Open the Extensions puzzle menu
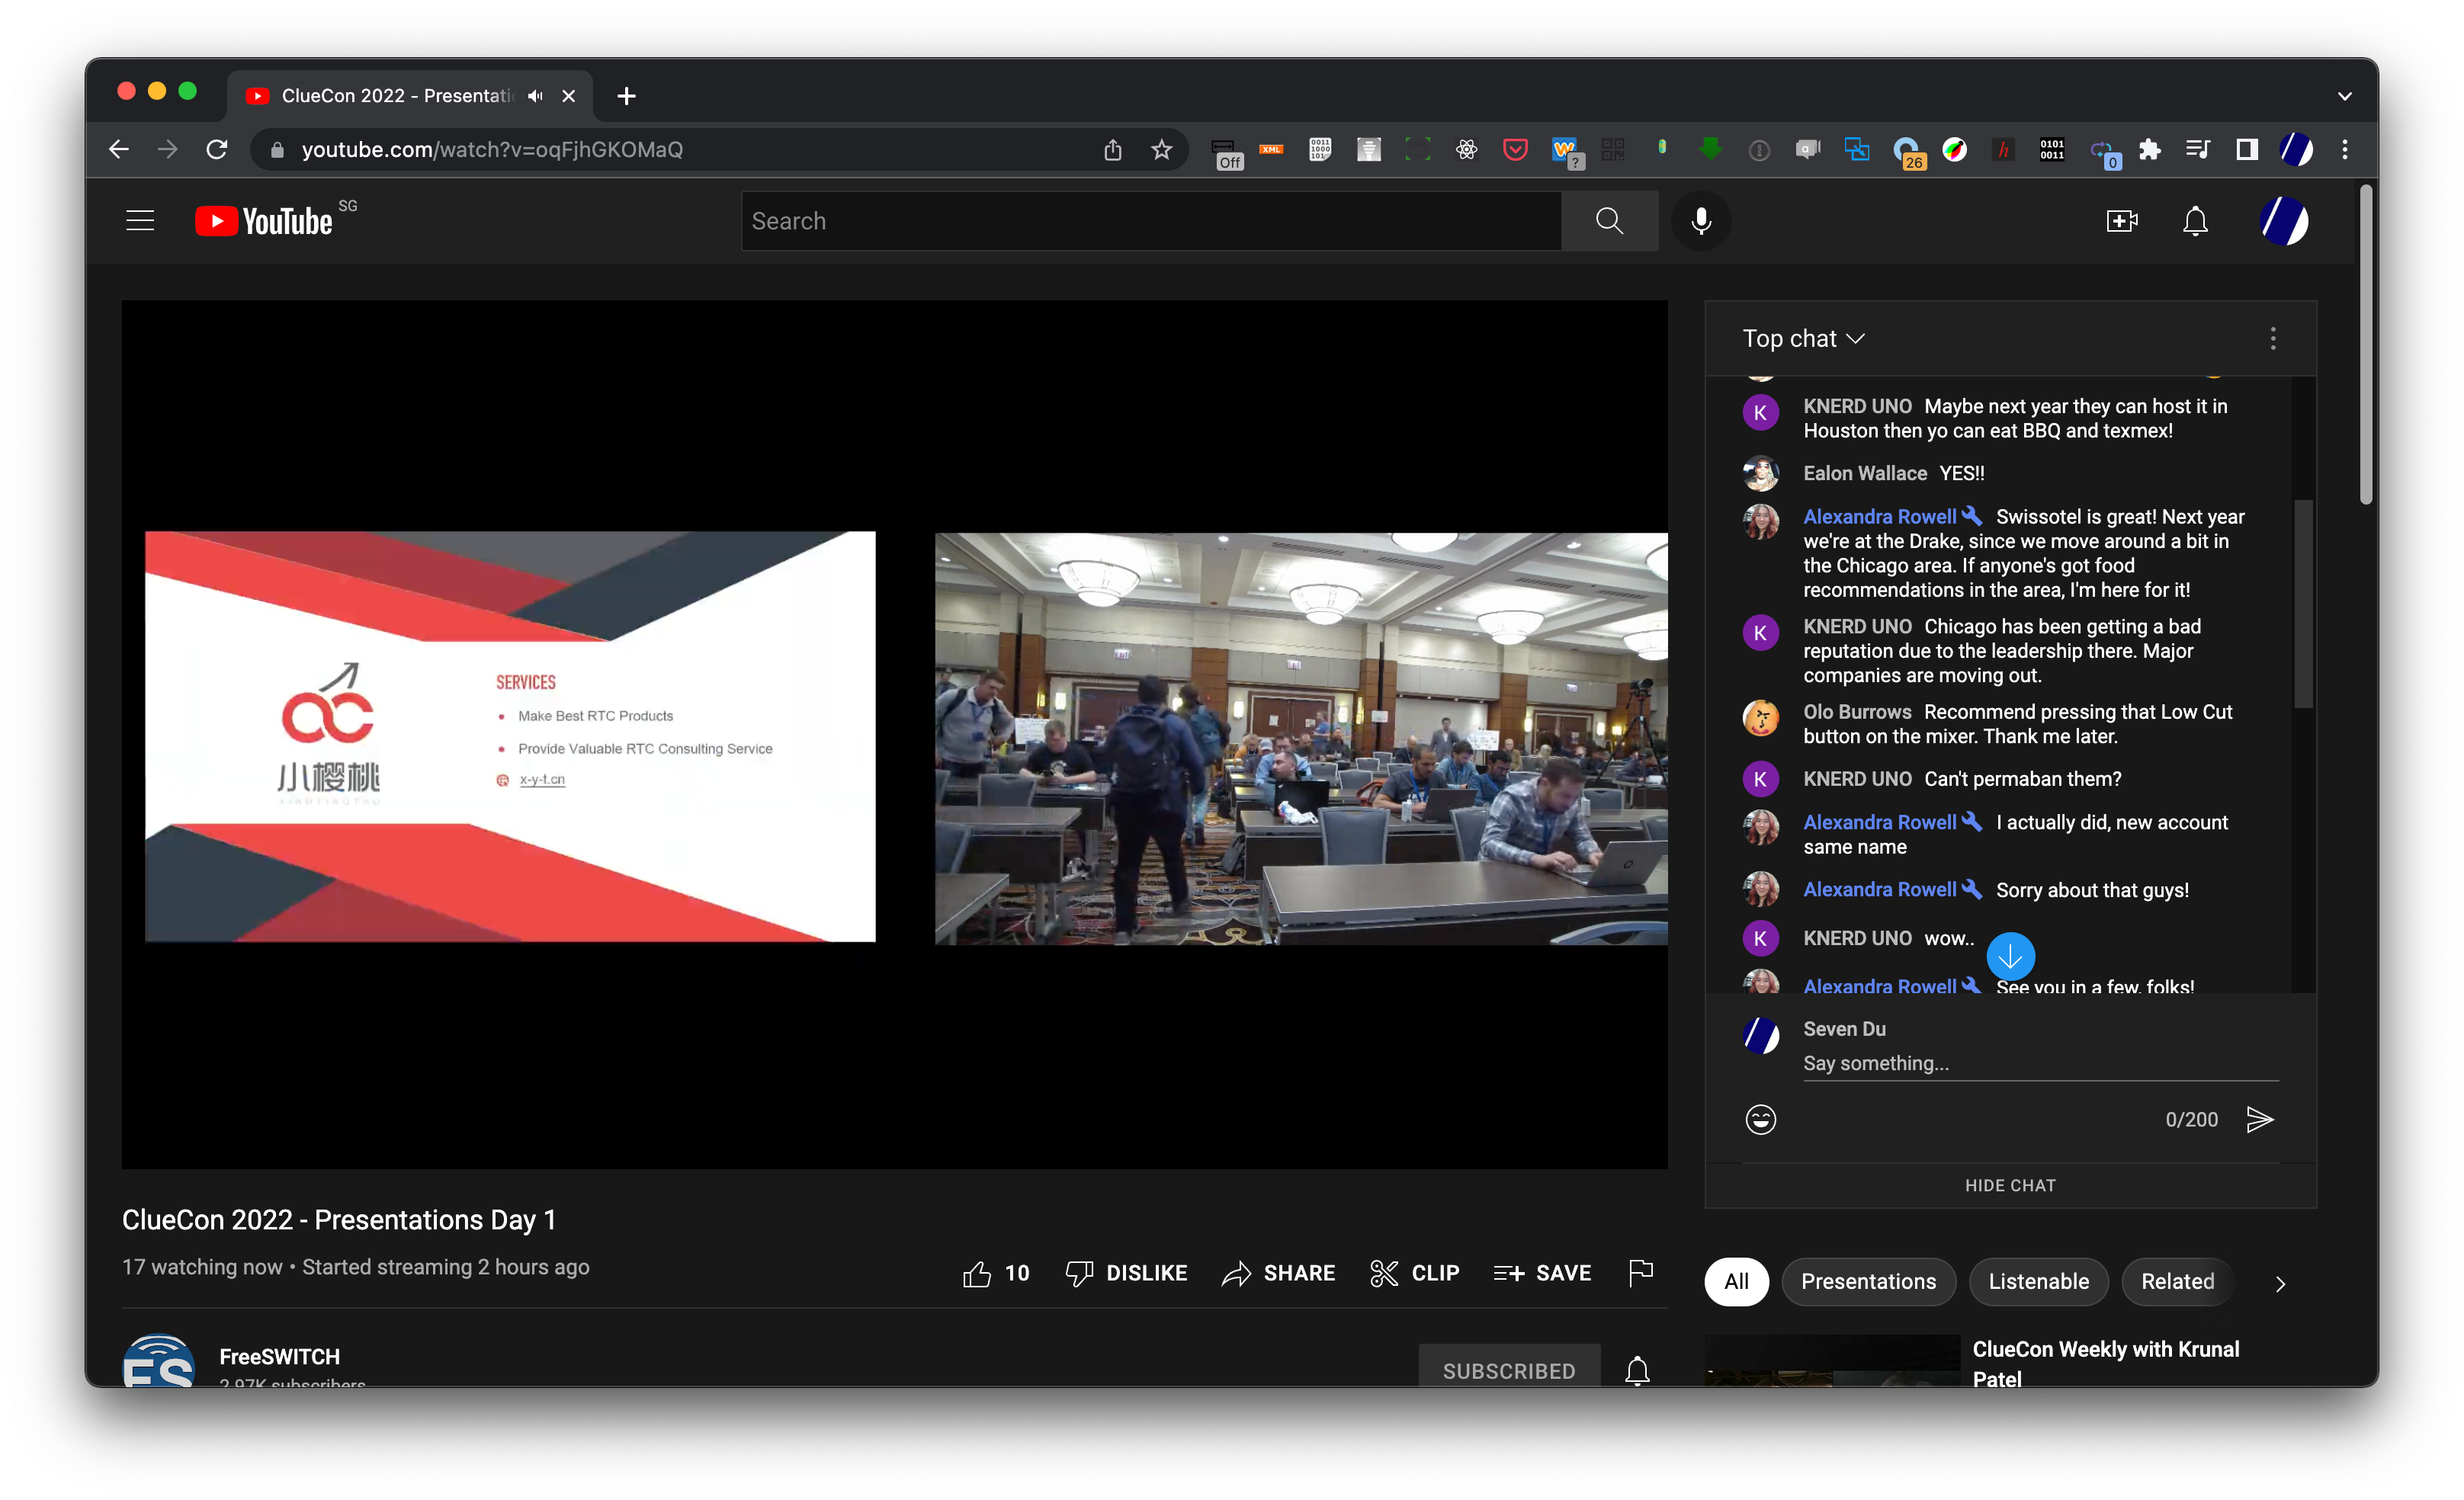 click(x=2149, y=150)
